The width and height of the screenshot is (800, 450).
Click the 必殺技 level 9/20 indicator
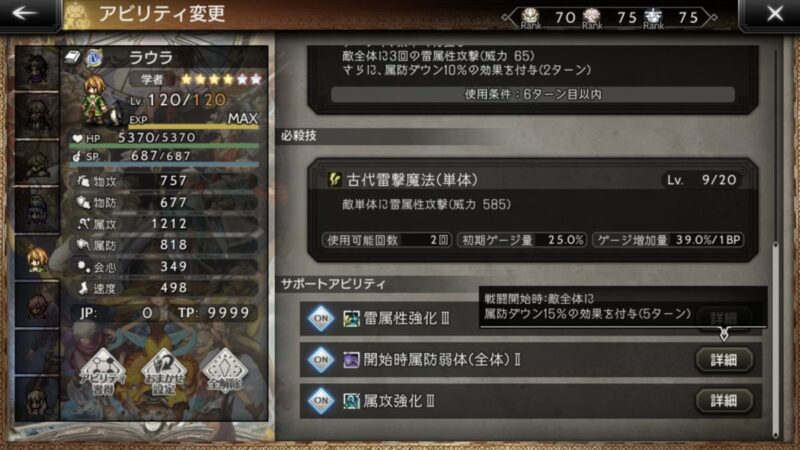point(702,180)
